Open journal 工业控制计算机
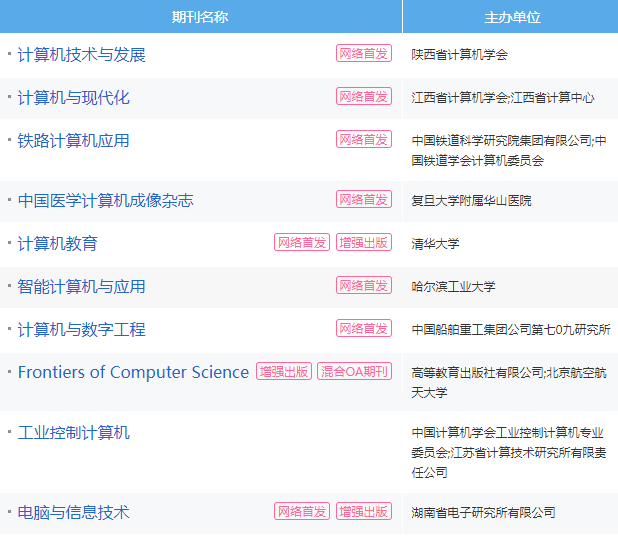The height and width of the screenshot is (537, 618). click(74, 433)
